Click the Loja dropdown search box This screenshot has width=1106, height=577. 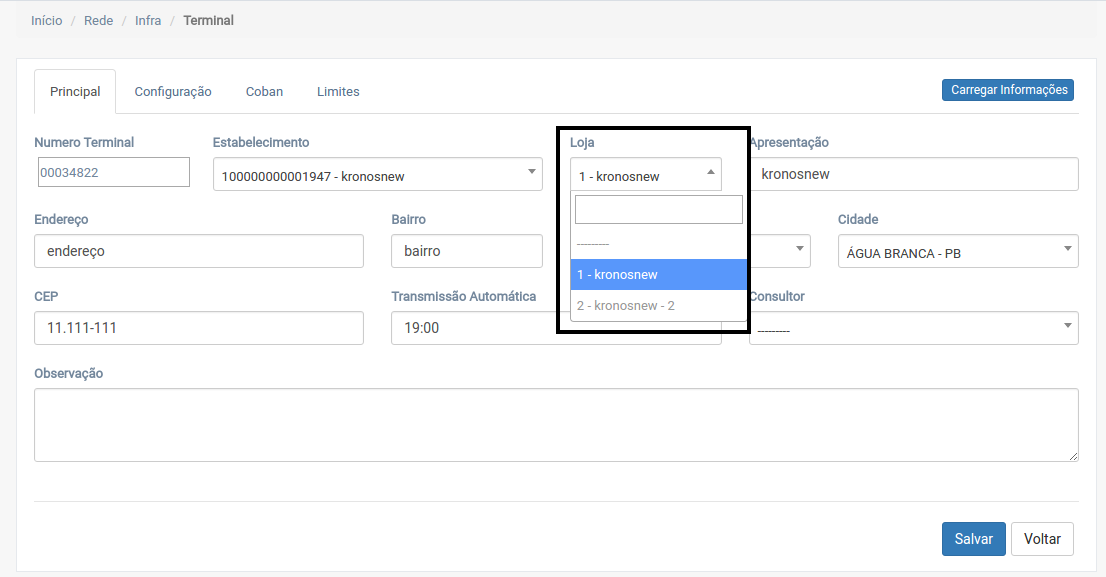coord(658,210)
